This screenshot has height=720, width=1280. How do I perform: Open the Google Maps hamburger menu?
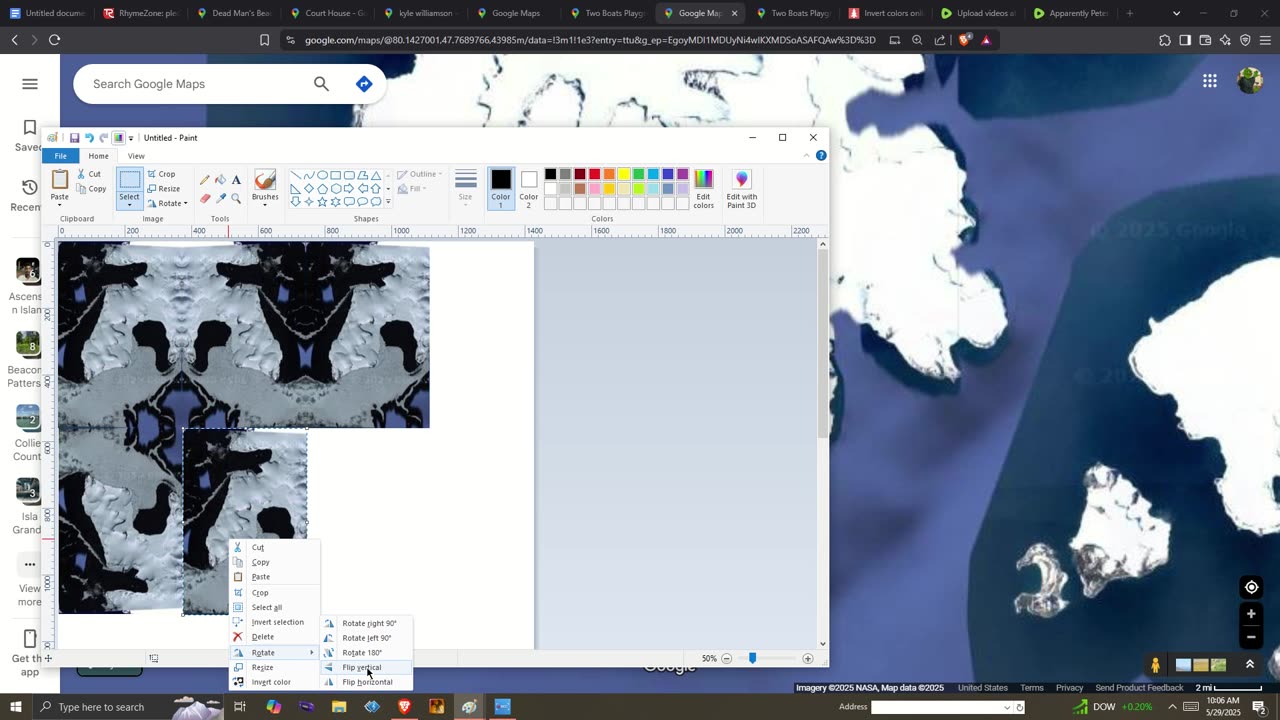tap(30, 84)
